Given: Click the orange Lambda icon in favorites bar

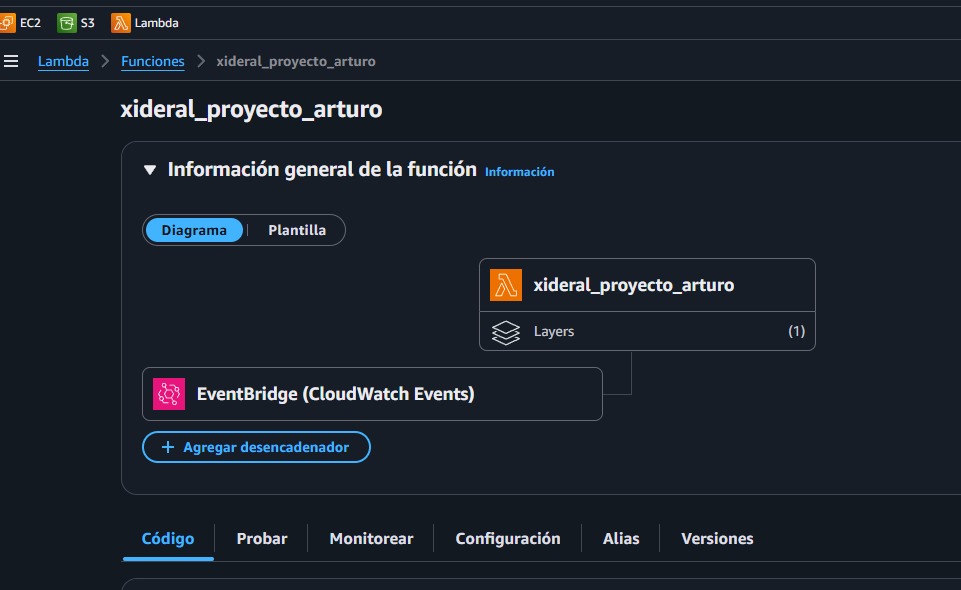Looking at the screenshot, I should click(x=121, y=22).
